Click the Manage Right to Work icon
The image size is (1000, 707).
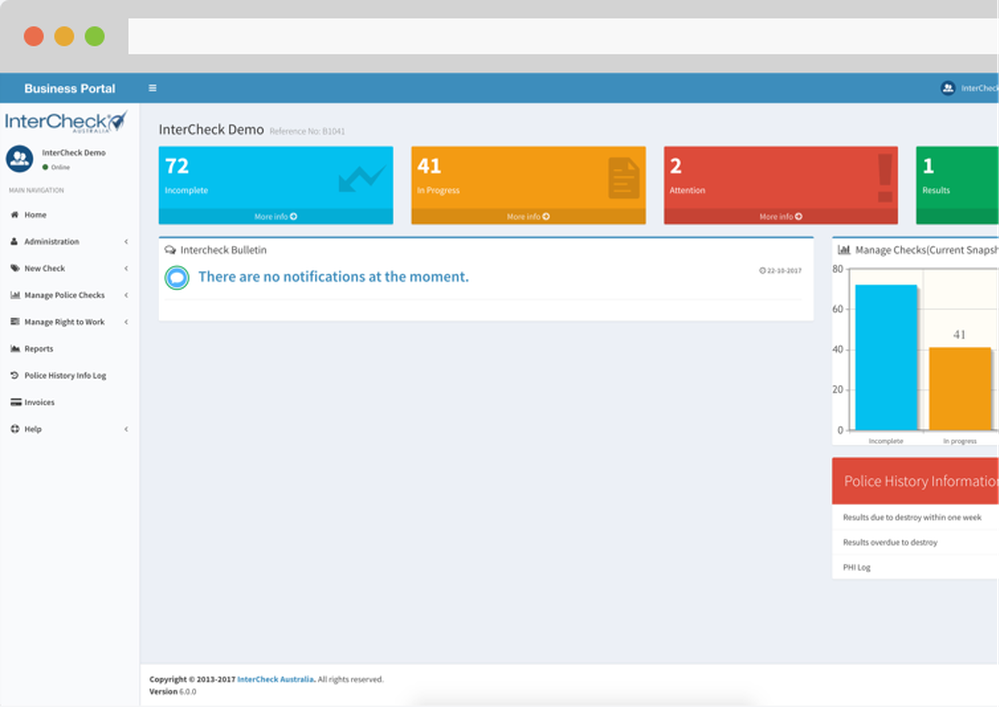tap(15, 322)
